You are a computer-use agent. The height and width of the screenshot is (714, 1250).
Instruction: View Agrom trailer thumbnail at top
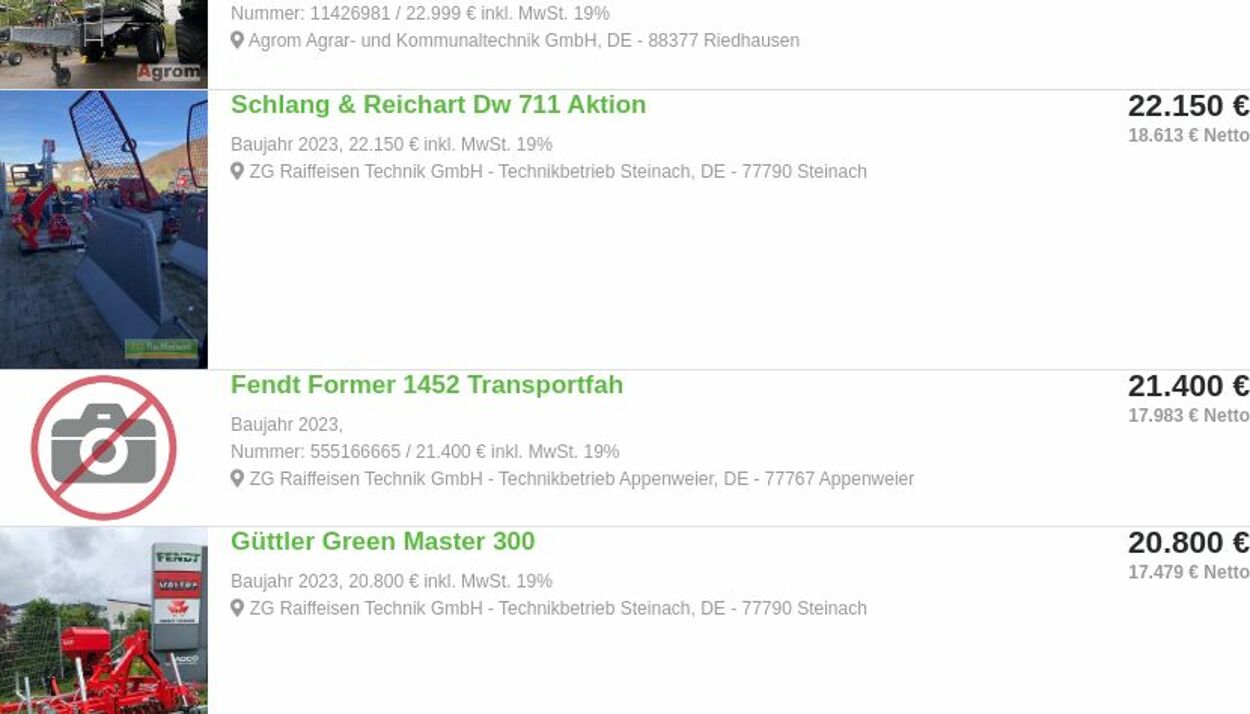pos(104,44)
